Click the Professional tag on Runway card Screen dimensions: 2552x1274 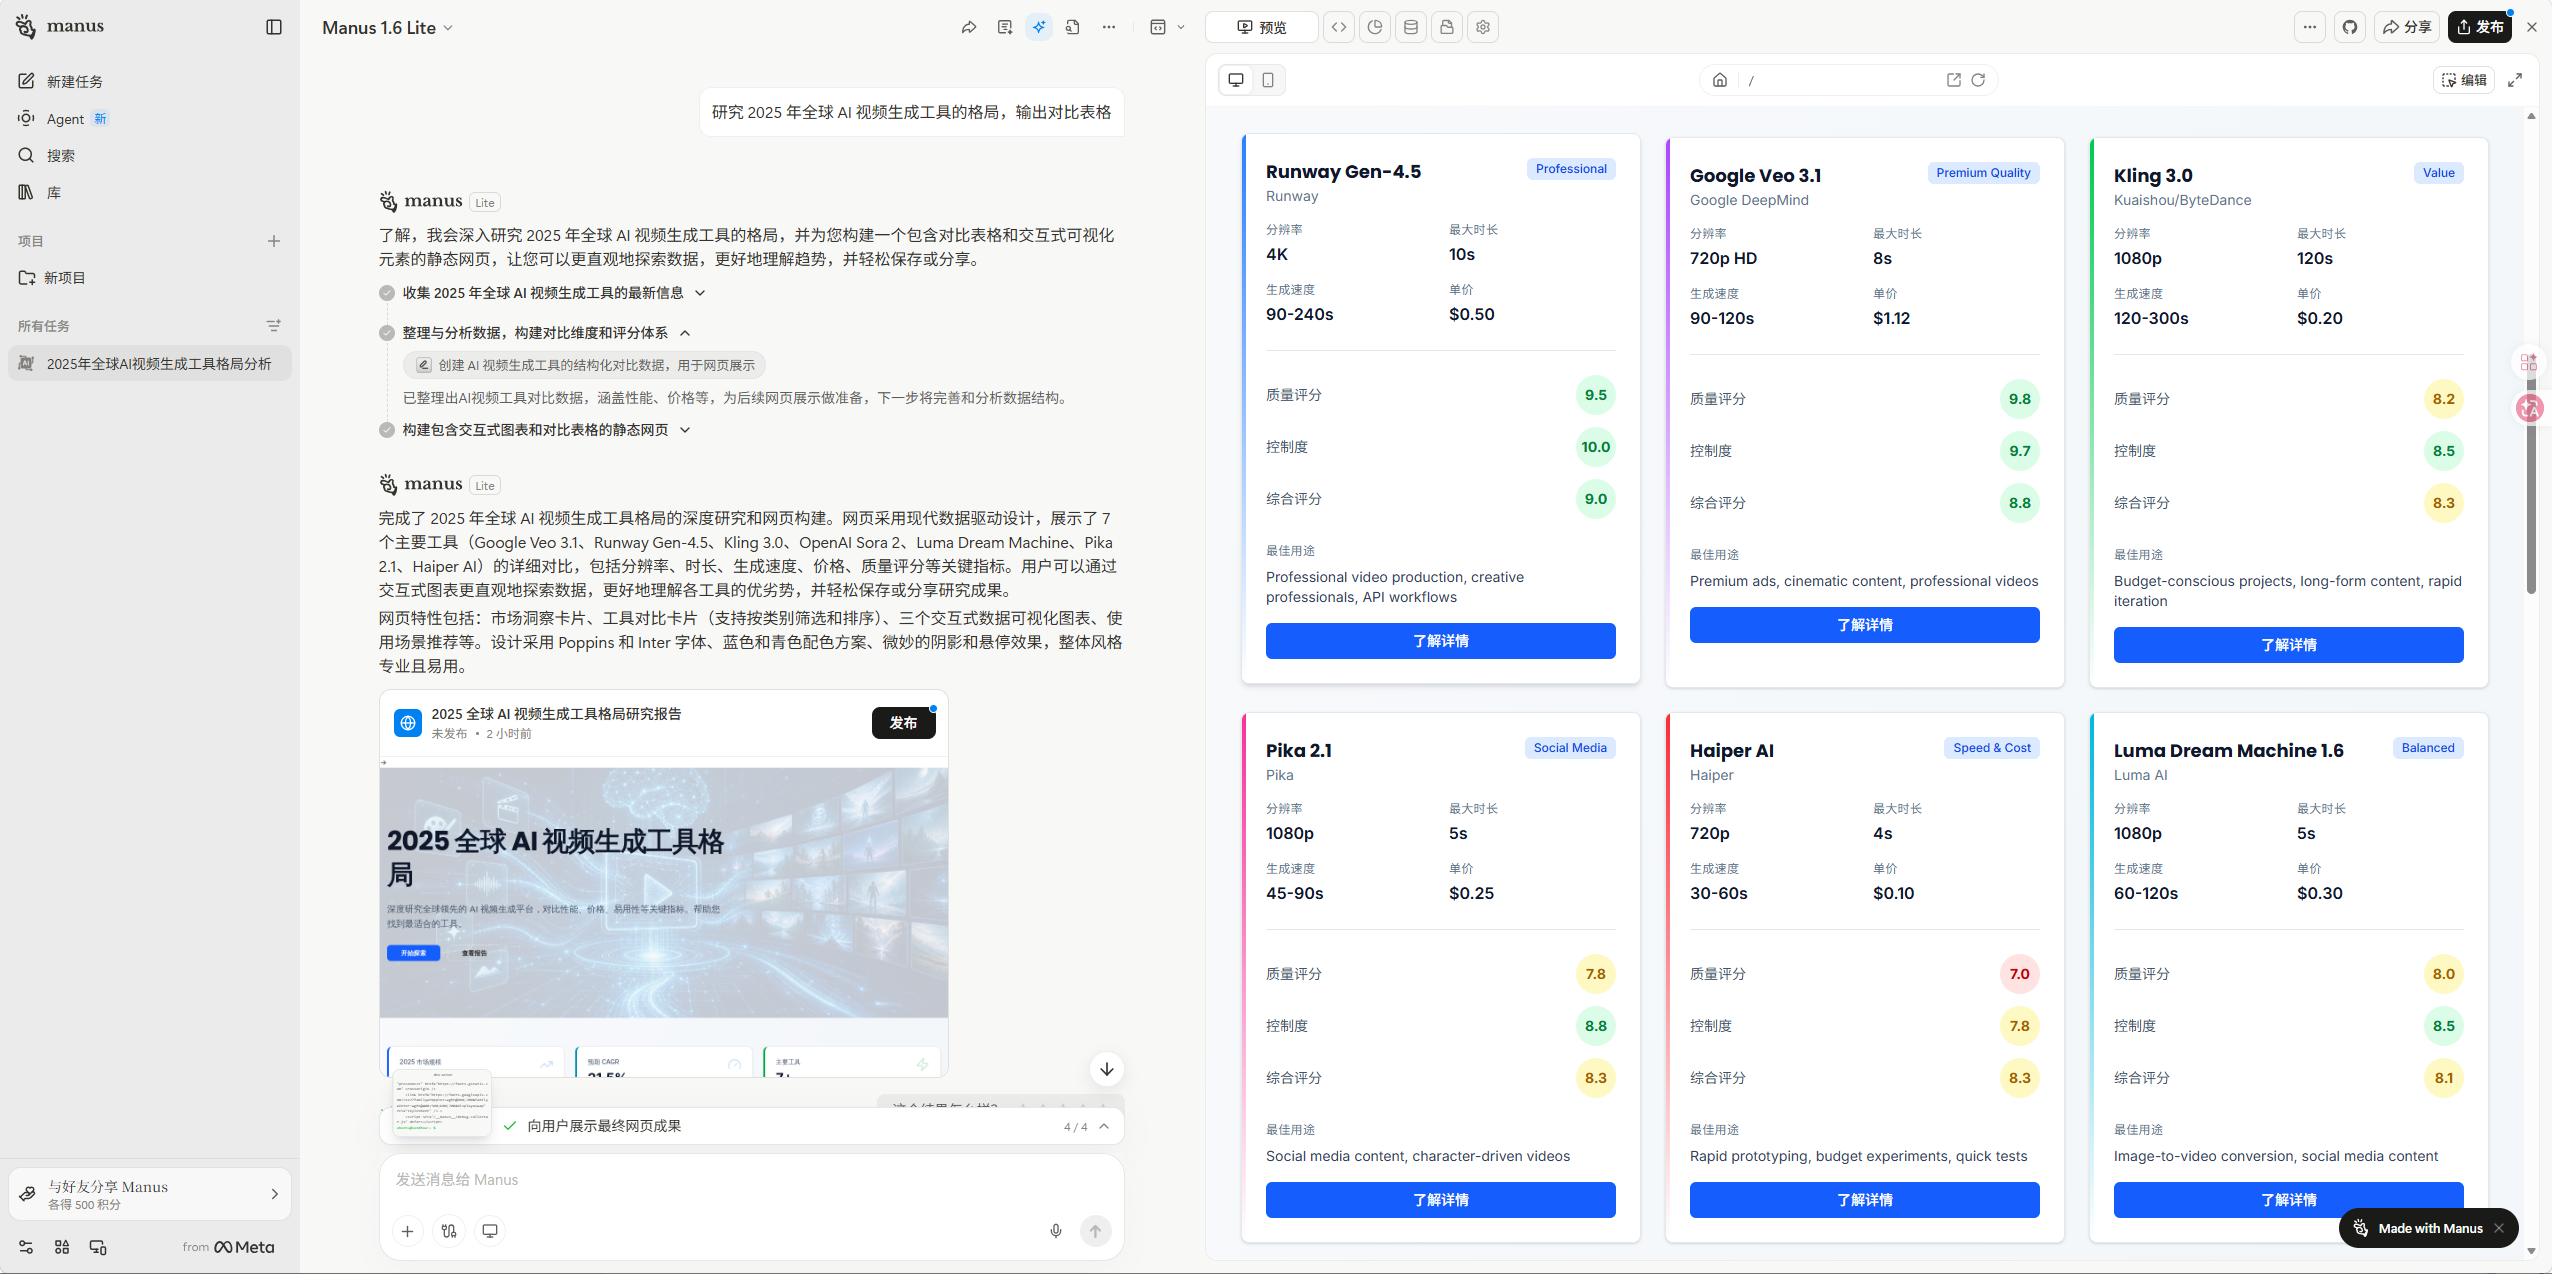pos(1571,169)
